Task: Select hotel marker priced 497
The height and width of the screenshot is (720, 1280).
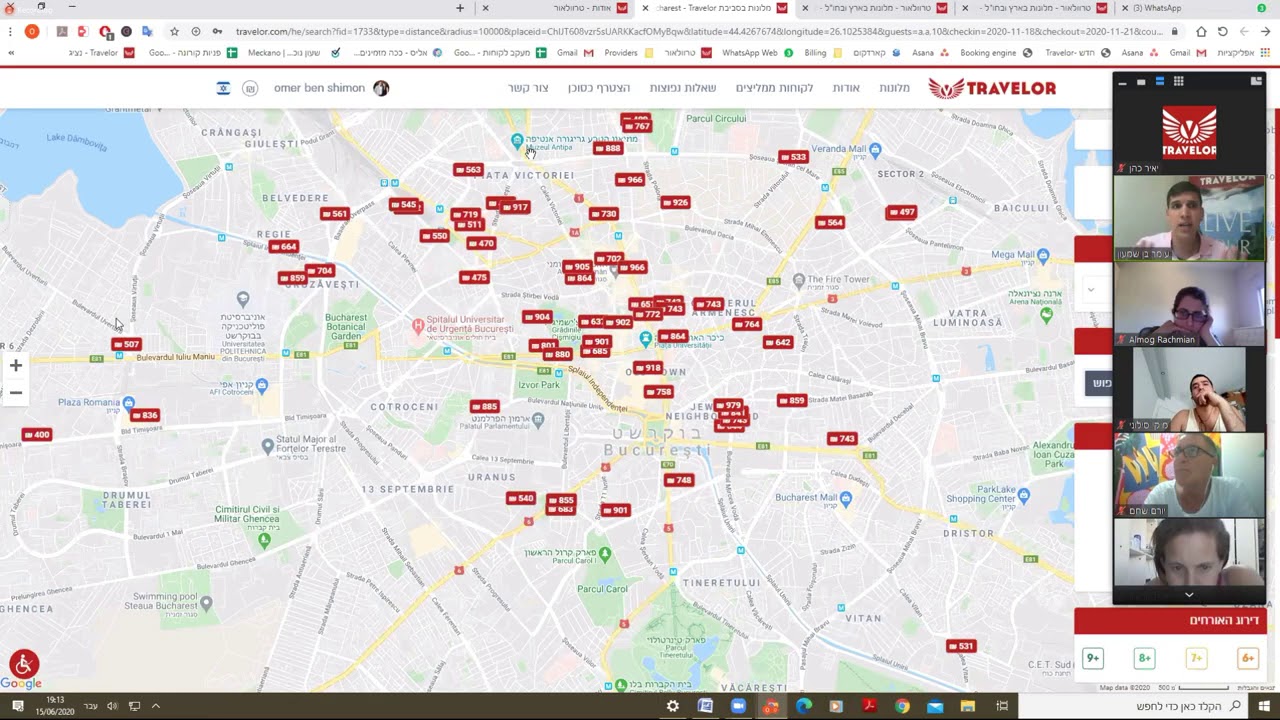Action: [x=901, y=212]
